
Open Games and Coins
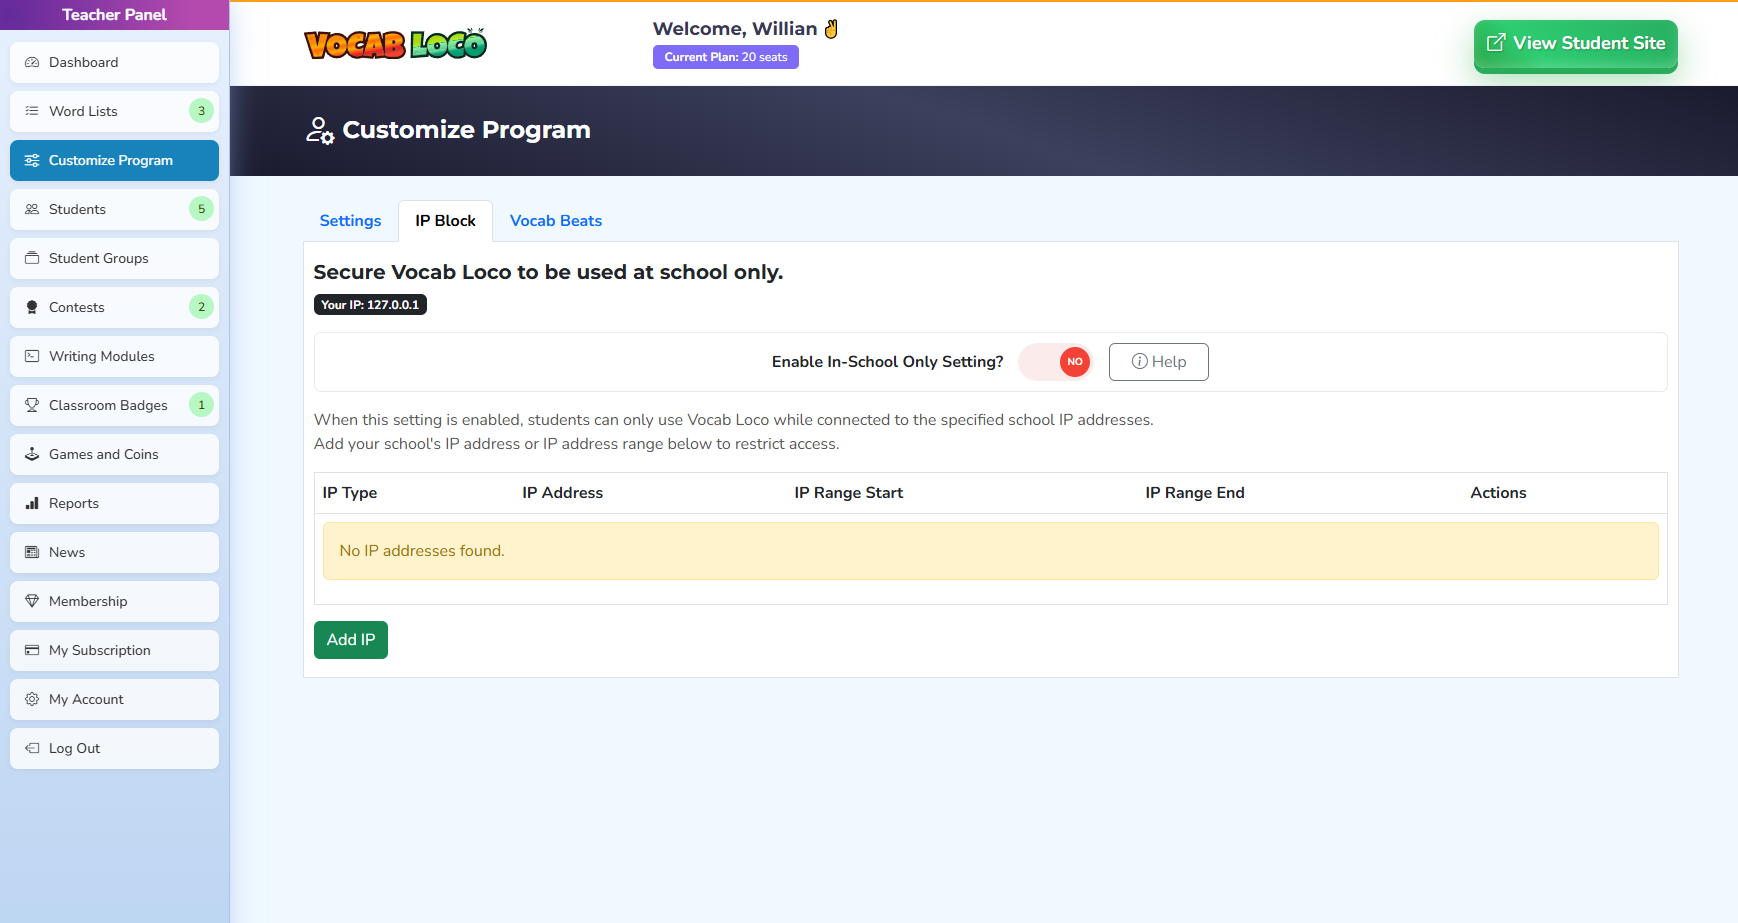coord(114,454)
